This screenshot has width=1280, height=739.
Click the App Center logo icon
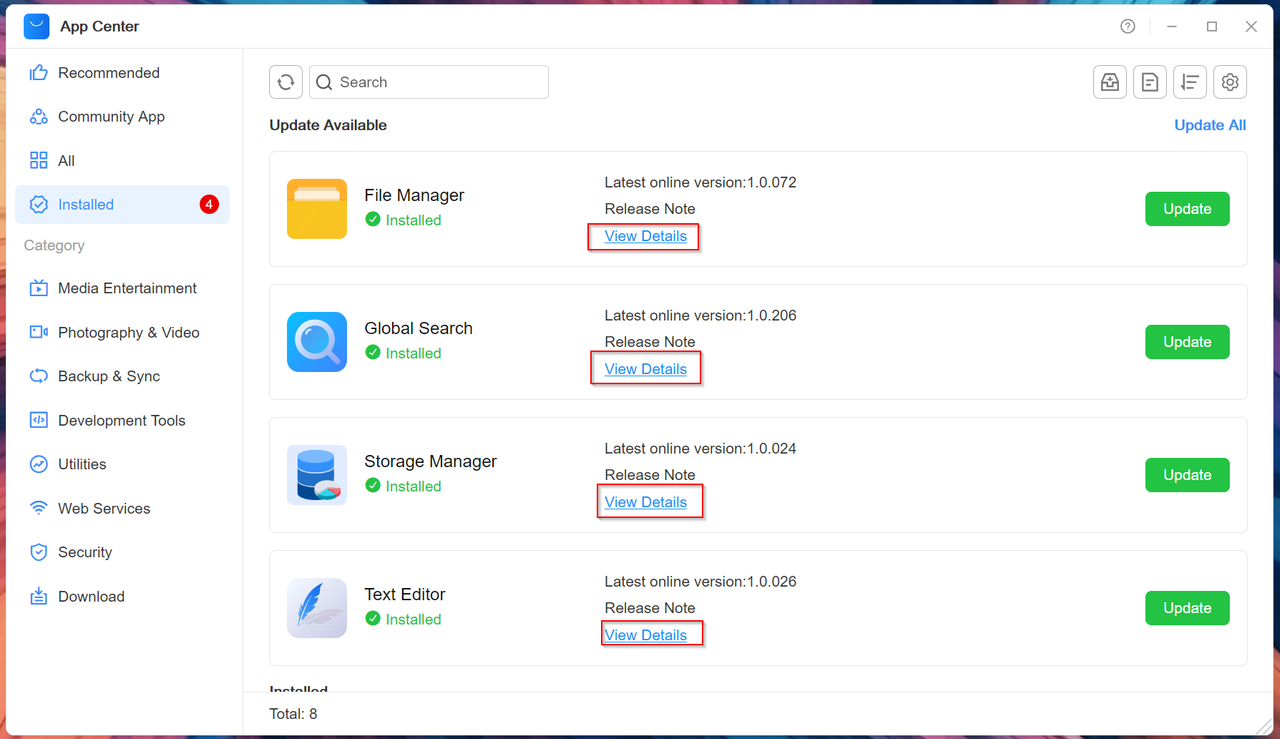37,26
